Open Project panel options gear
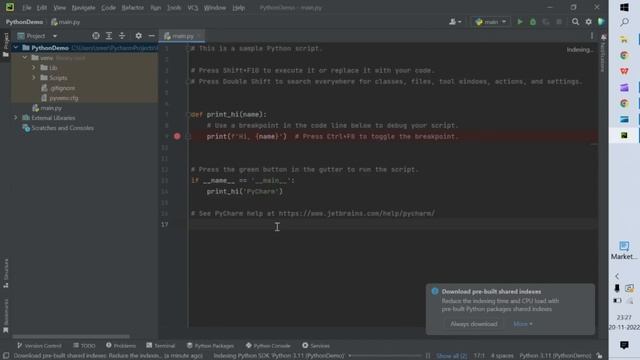Viewport: 640px width, 360px height. pos(138,36)
